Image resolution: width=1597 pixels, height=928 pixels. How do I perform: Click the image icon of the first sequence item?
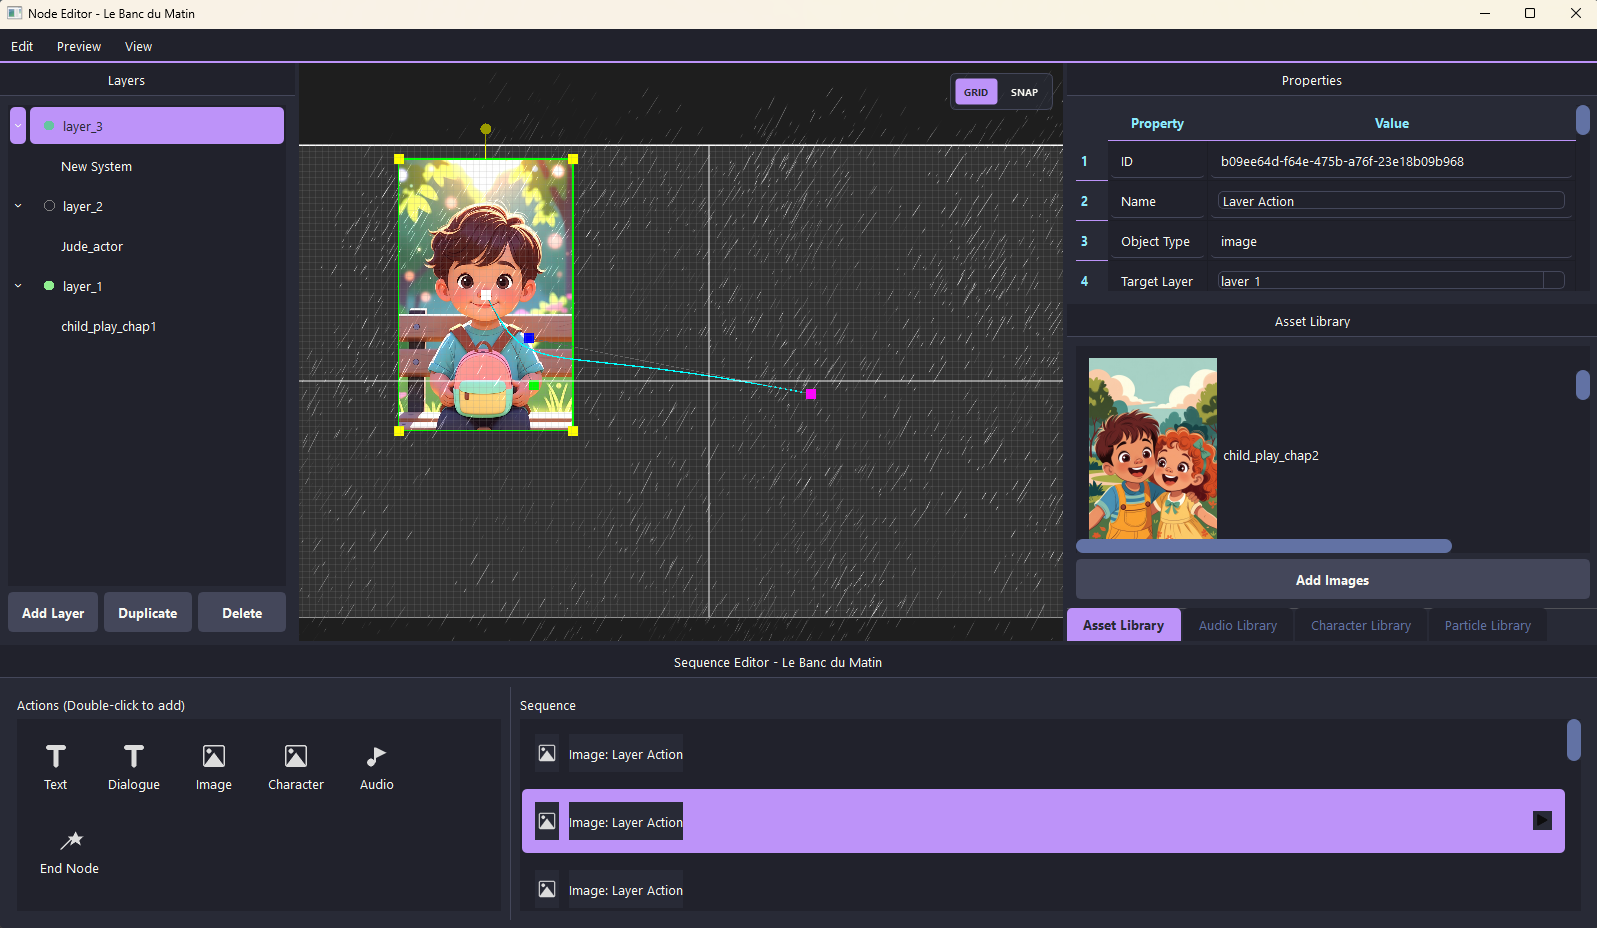click(547, 753)
